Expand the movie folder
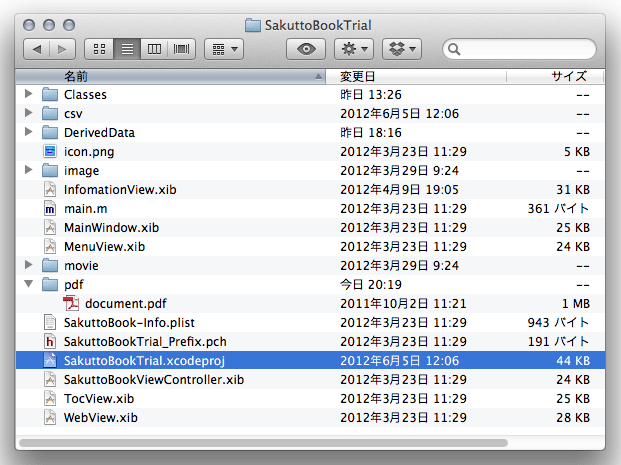This screenshot has width=621, height=465. [29, 265]
